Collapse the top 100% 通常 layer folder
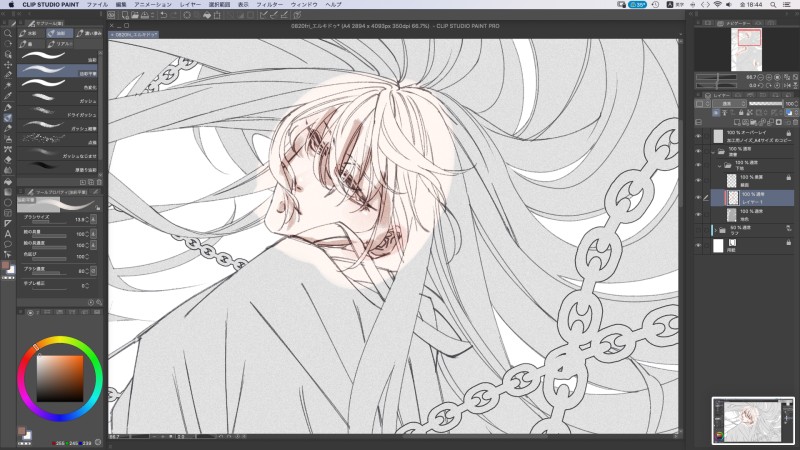 click(713, 152)
